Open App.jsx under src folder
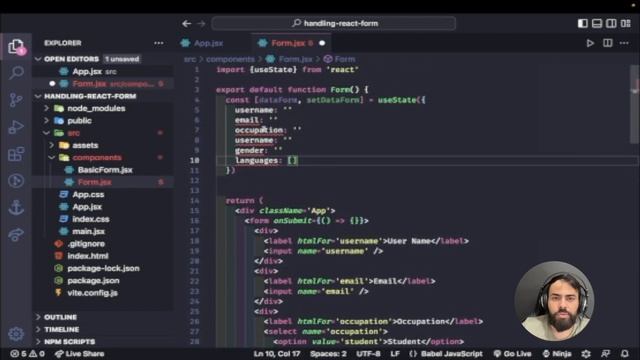The width and height of the screenshot is (640, 360). [87, 207]
